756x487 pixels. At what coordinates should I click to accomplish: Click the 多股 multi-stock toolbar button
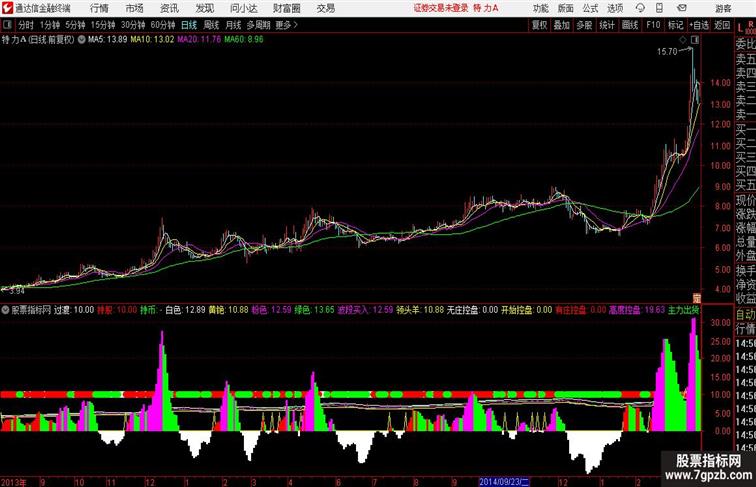click(584, 25)
